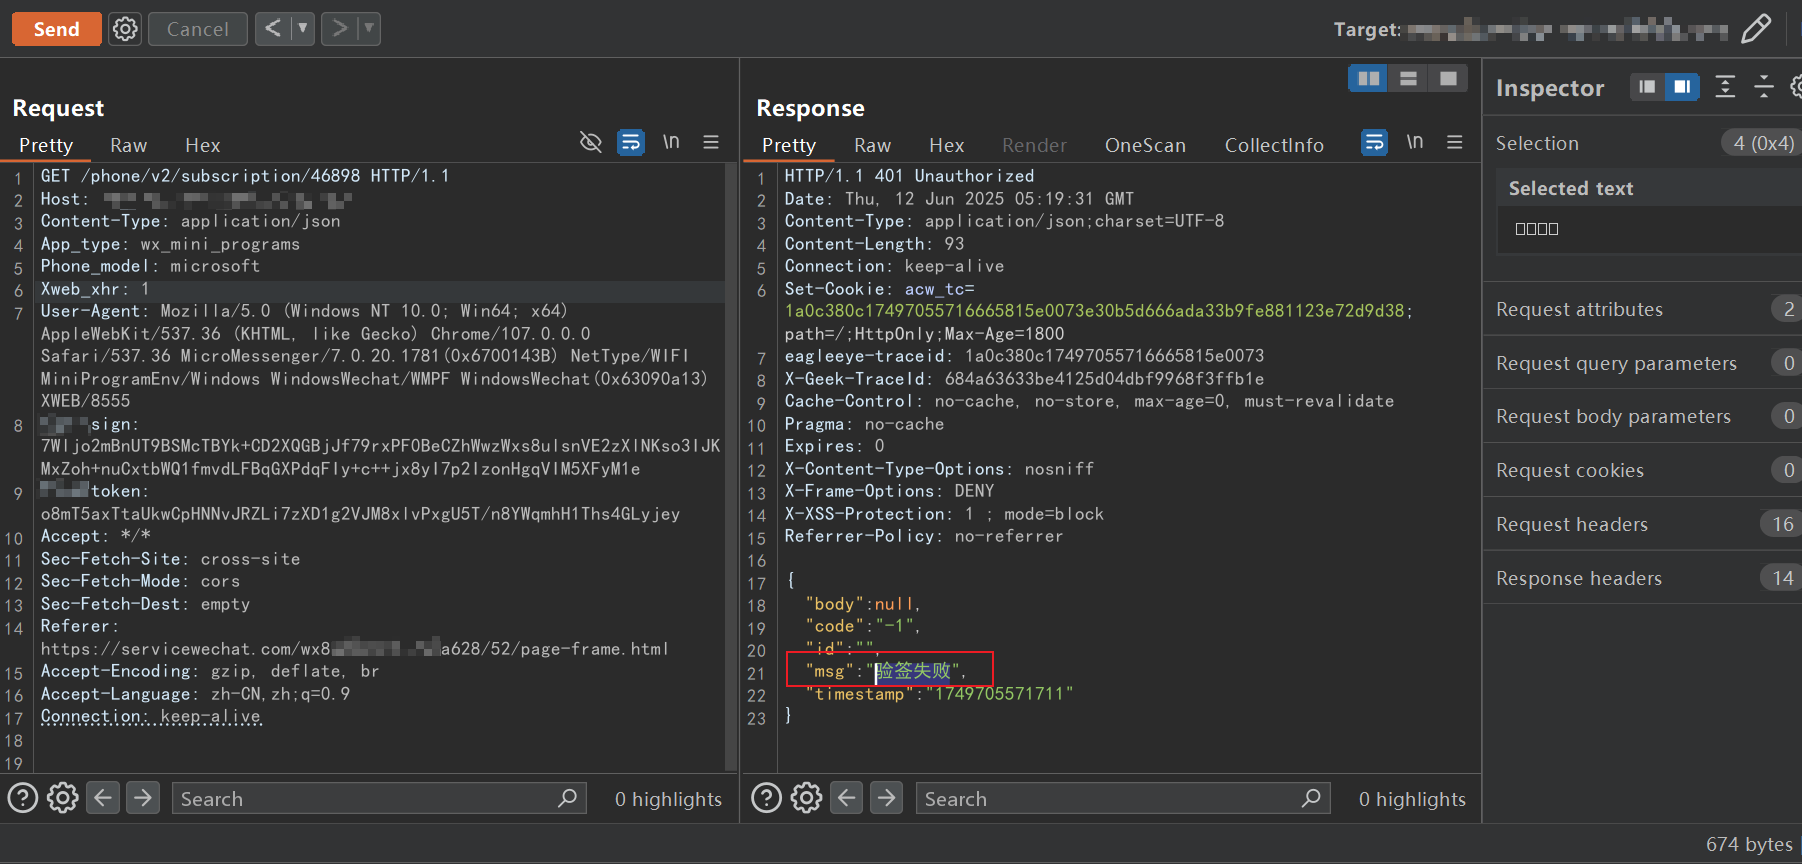Click the Request search magnifier icon
1802x864 pixels.
(x=567, y=798)
